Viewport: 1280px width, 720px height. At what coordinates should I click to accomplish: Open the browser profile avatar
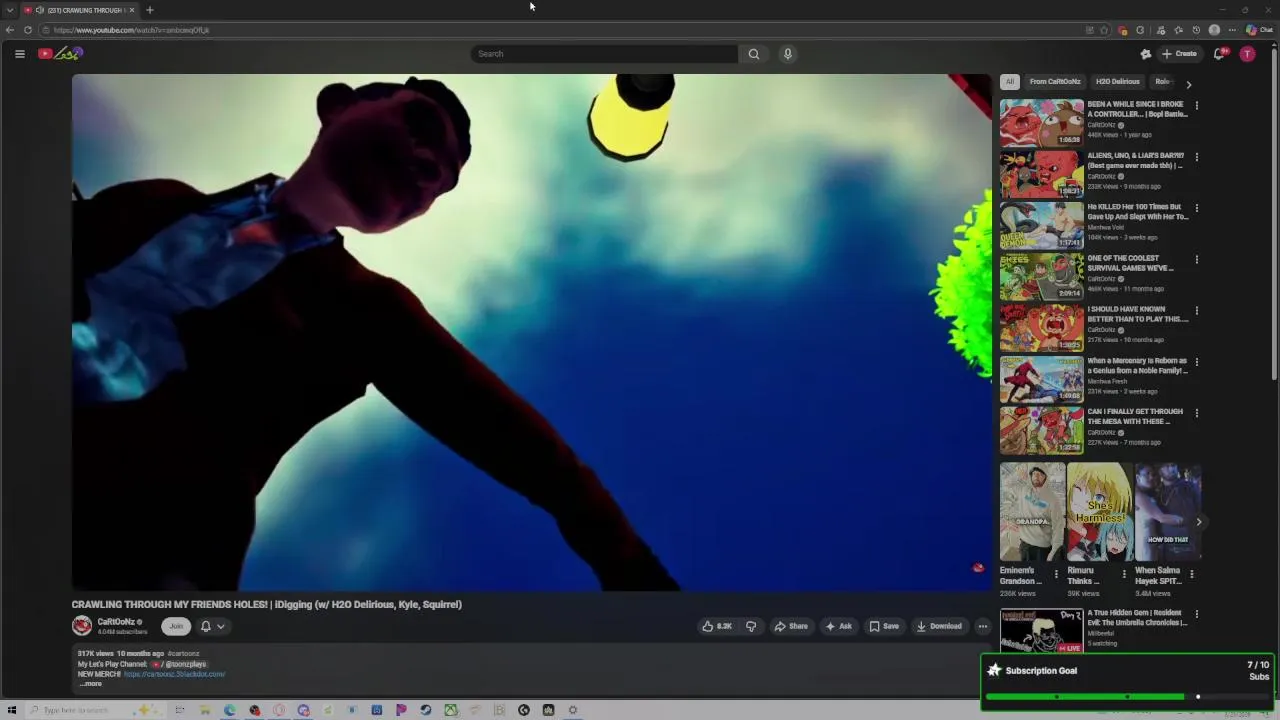(x=1215, y=30)
